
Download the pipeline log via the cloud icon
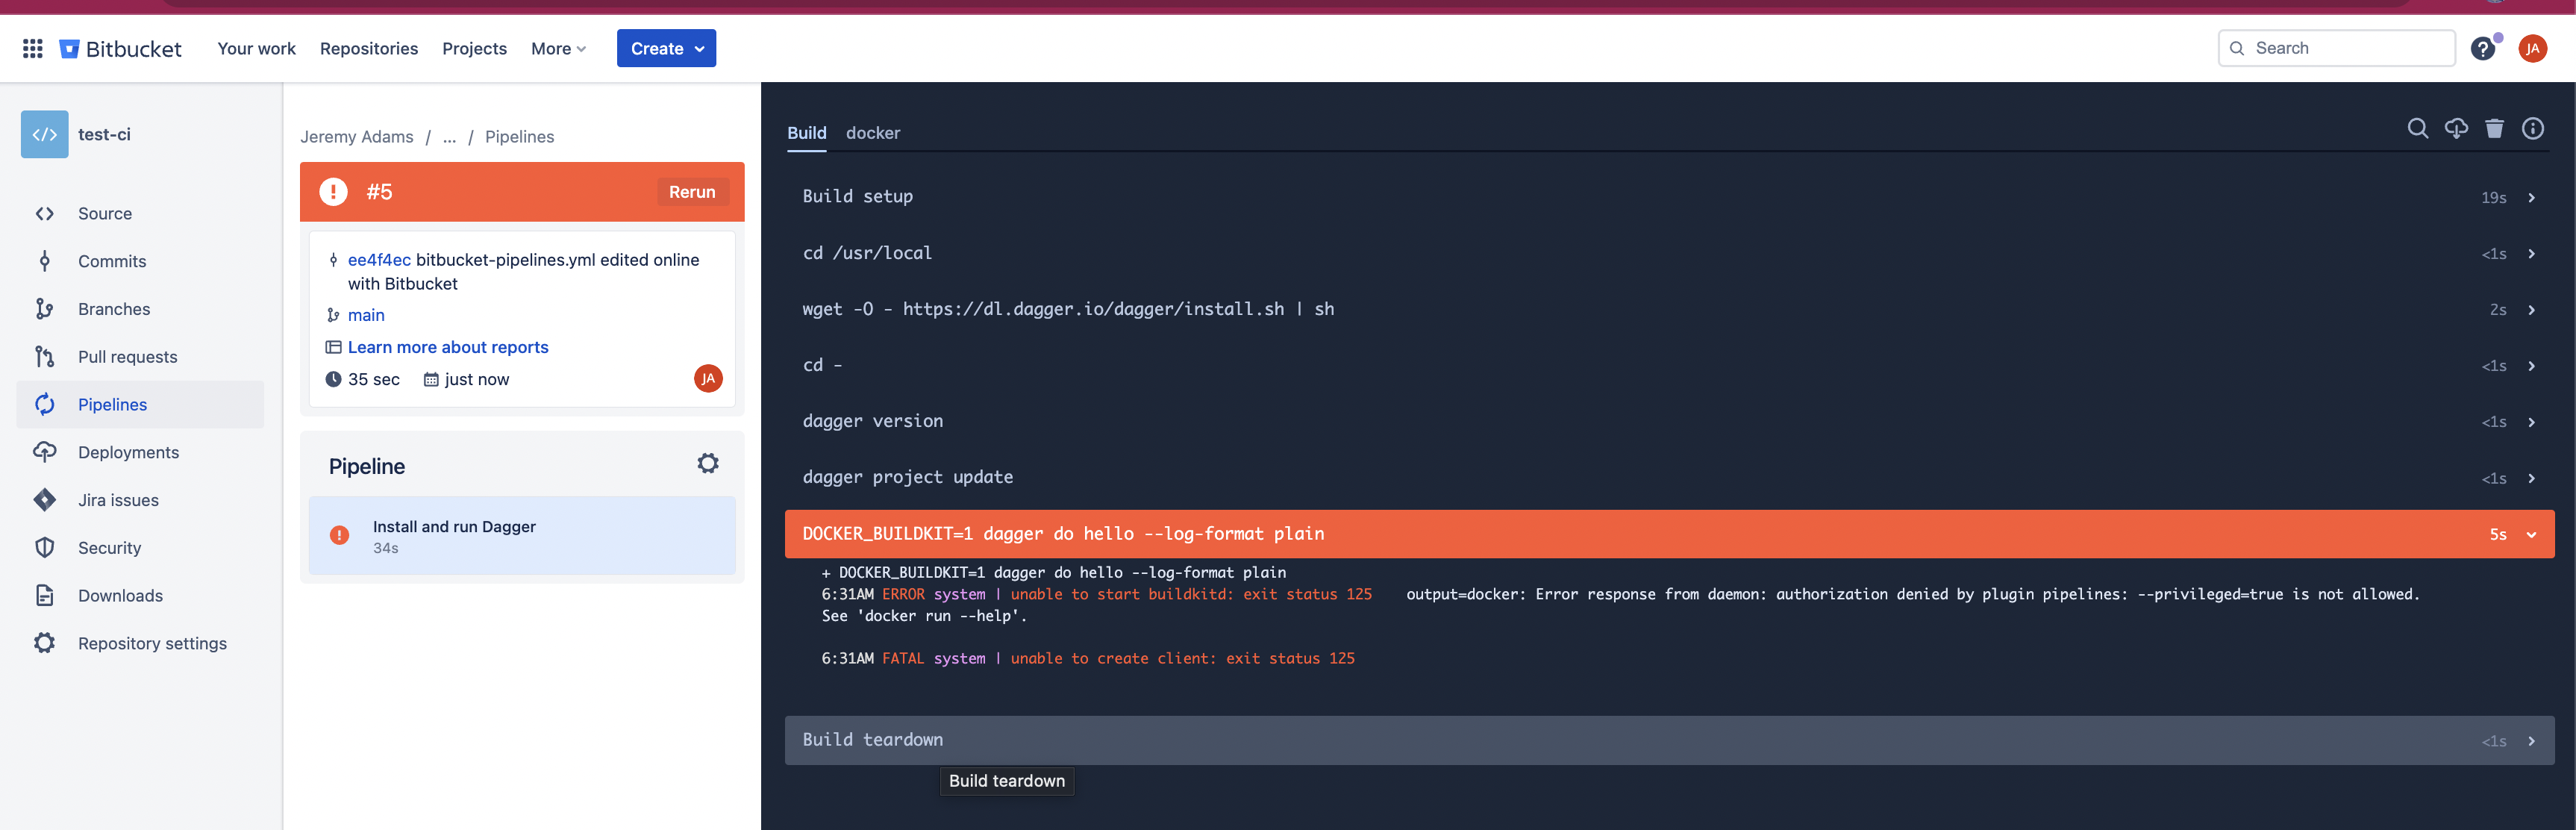[x=2457, y=129]
